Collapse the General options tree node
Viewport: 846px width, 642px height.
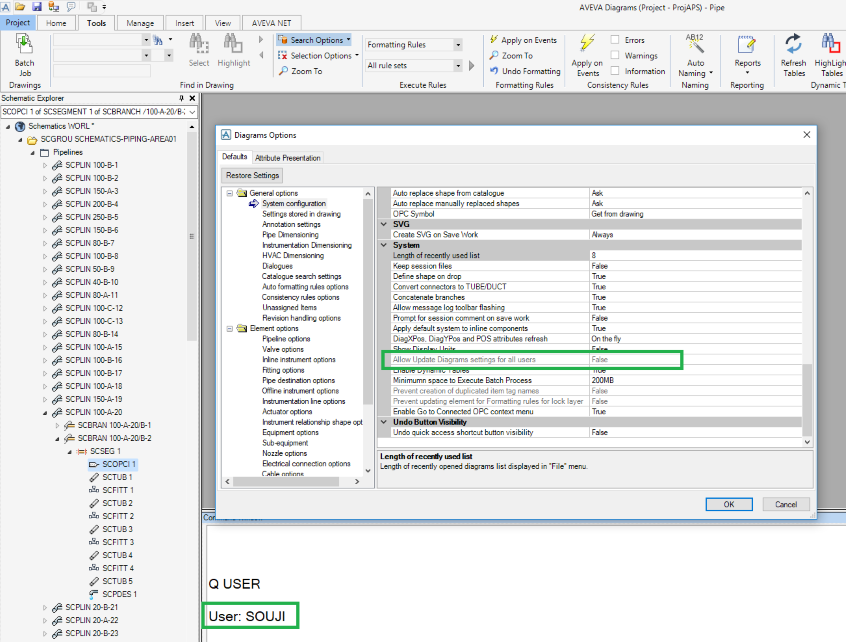(229, 193)
